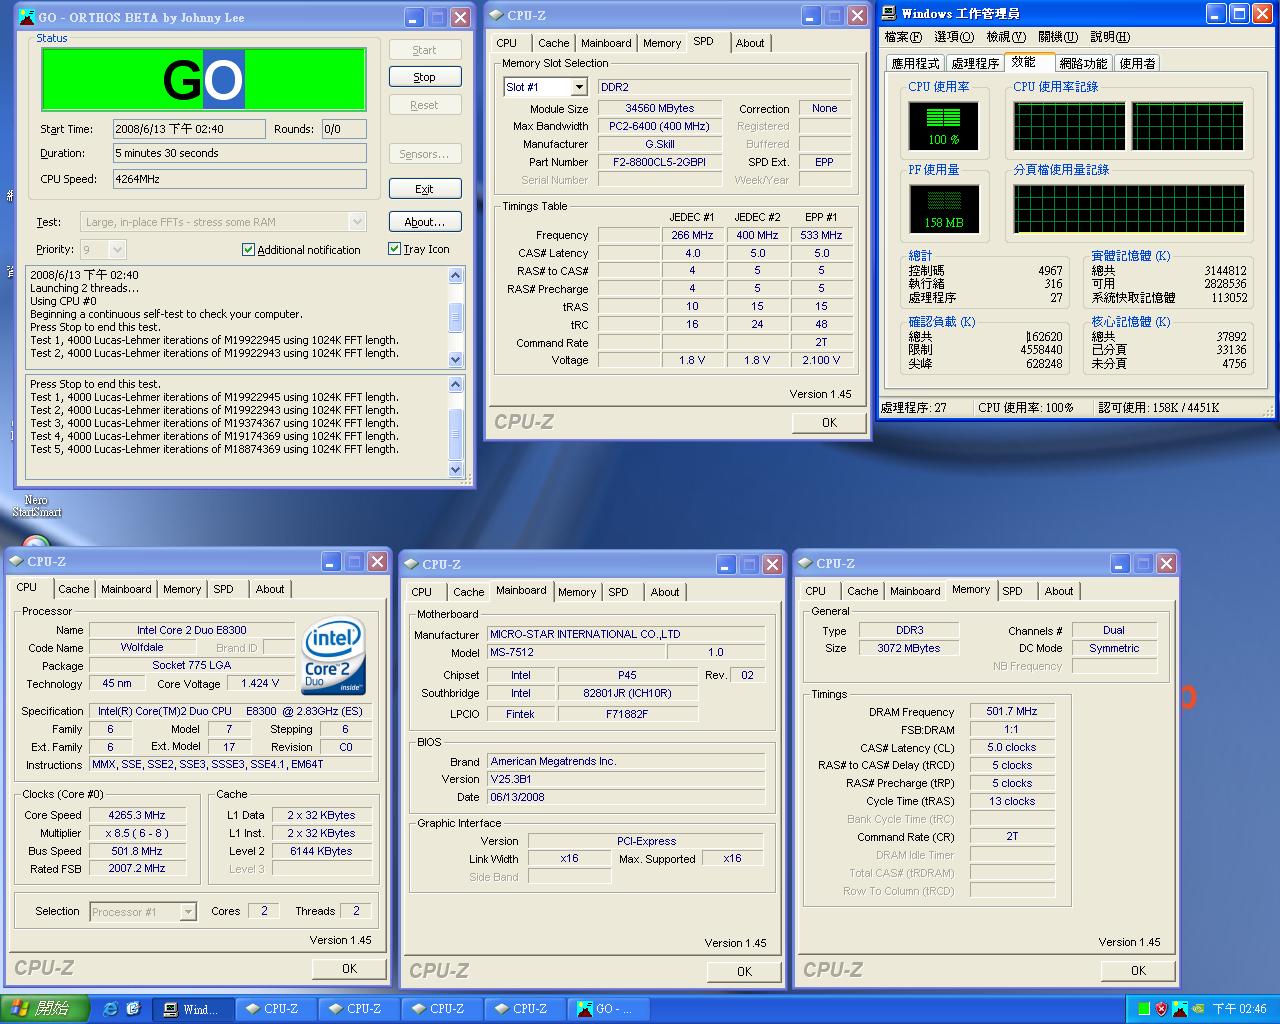This screenshot has height=1024, width=1280.
Task: Click the second quick launch icon beside Internet Explorer
Action: click(x=133, y=1009)
